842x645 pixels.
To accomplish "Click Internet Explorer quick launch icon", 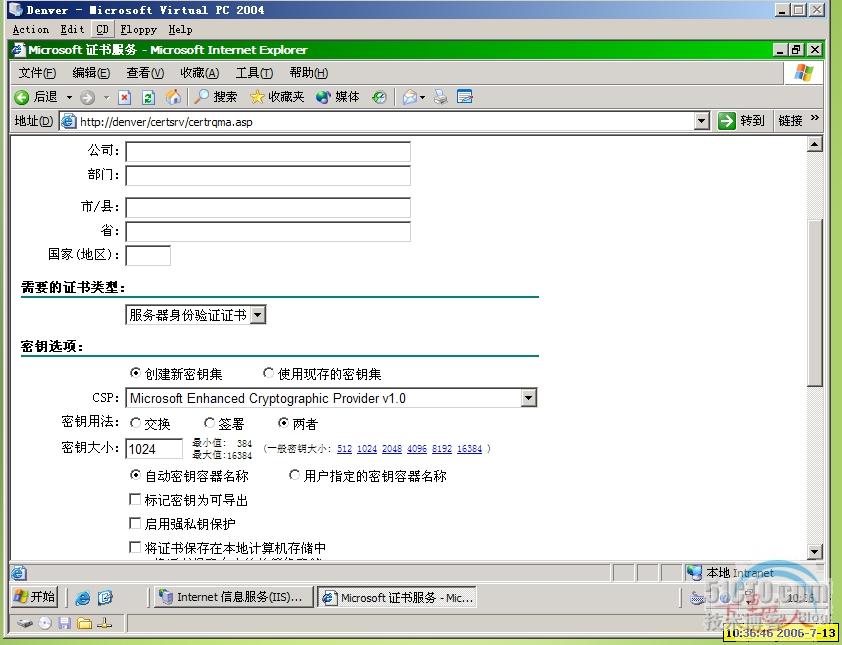I will (x=82, y=598).
